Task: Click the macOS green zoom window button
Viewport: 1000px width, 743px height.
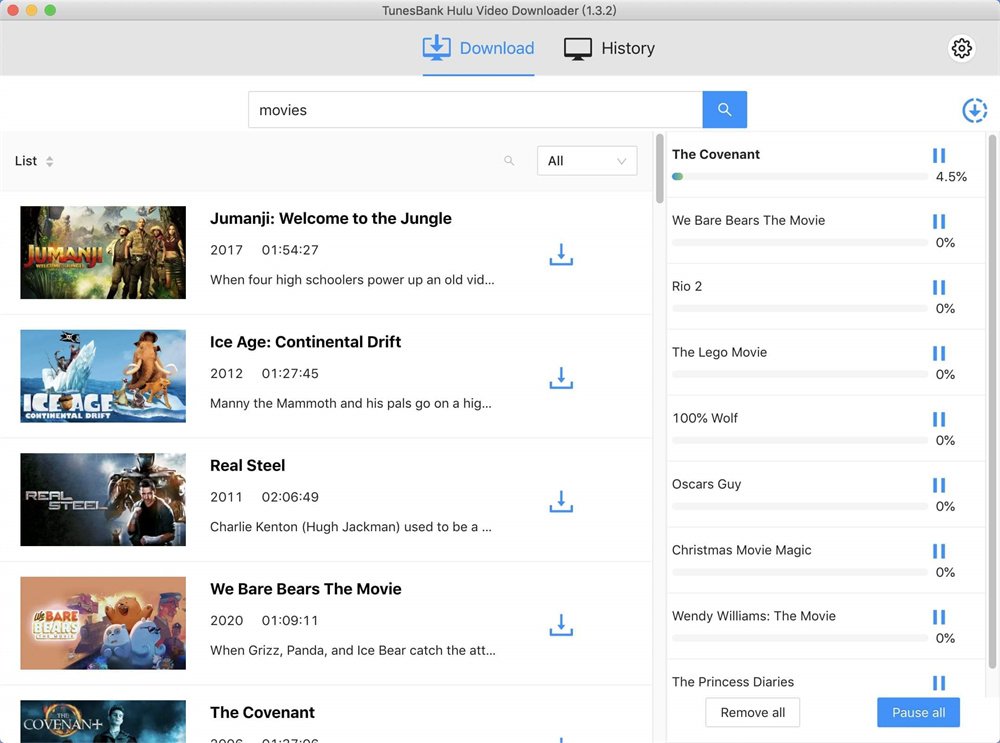Action: point(50,10)
